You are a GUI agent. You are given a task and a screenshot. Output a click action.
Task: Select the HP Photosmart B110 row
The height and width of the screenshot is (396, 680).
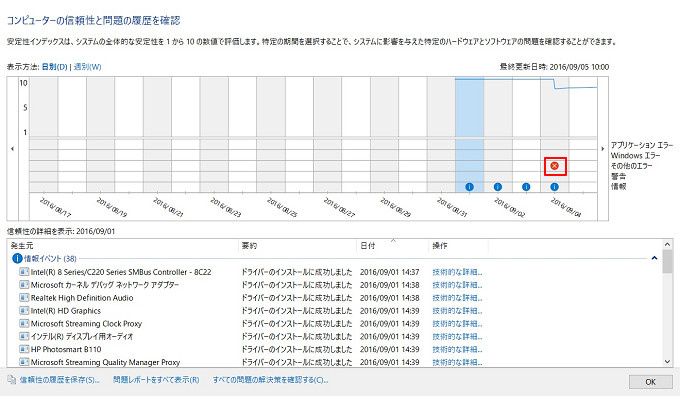click(x=335, y=349)
